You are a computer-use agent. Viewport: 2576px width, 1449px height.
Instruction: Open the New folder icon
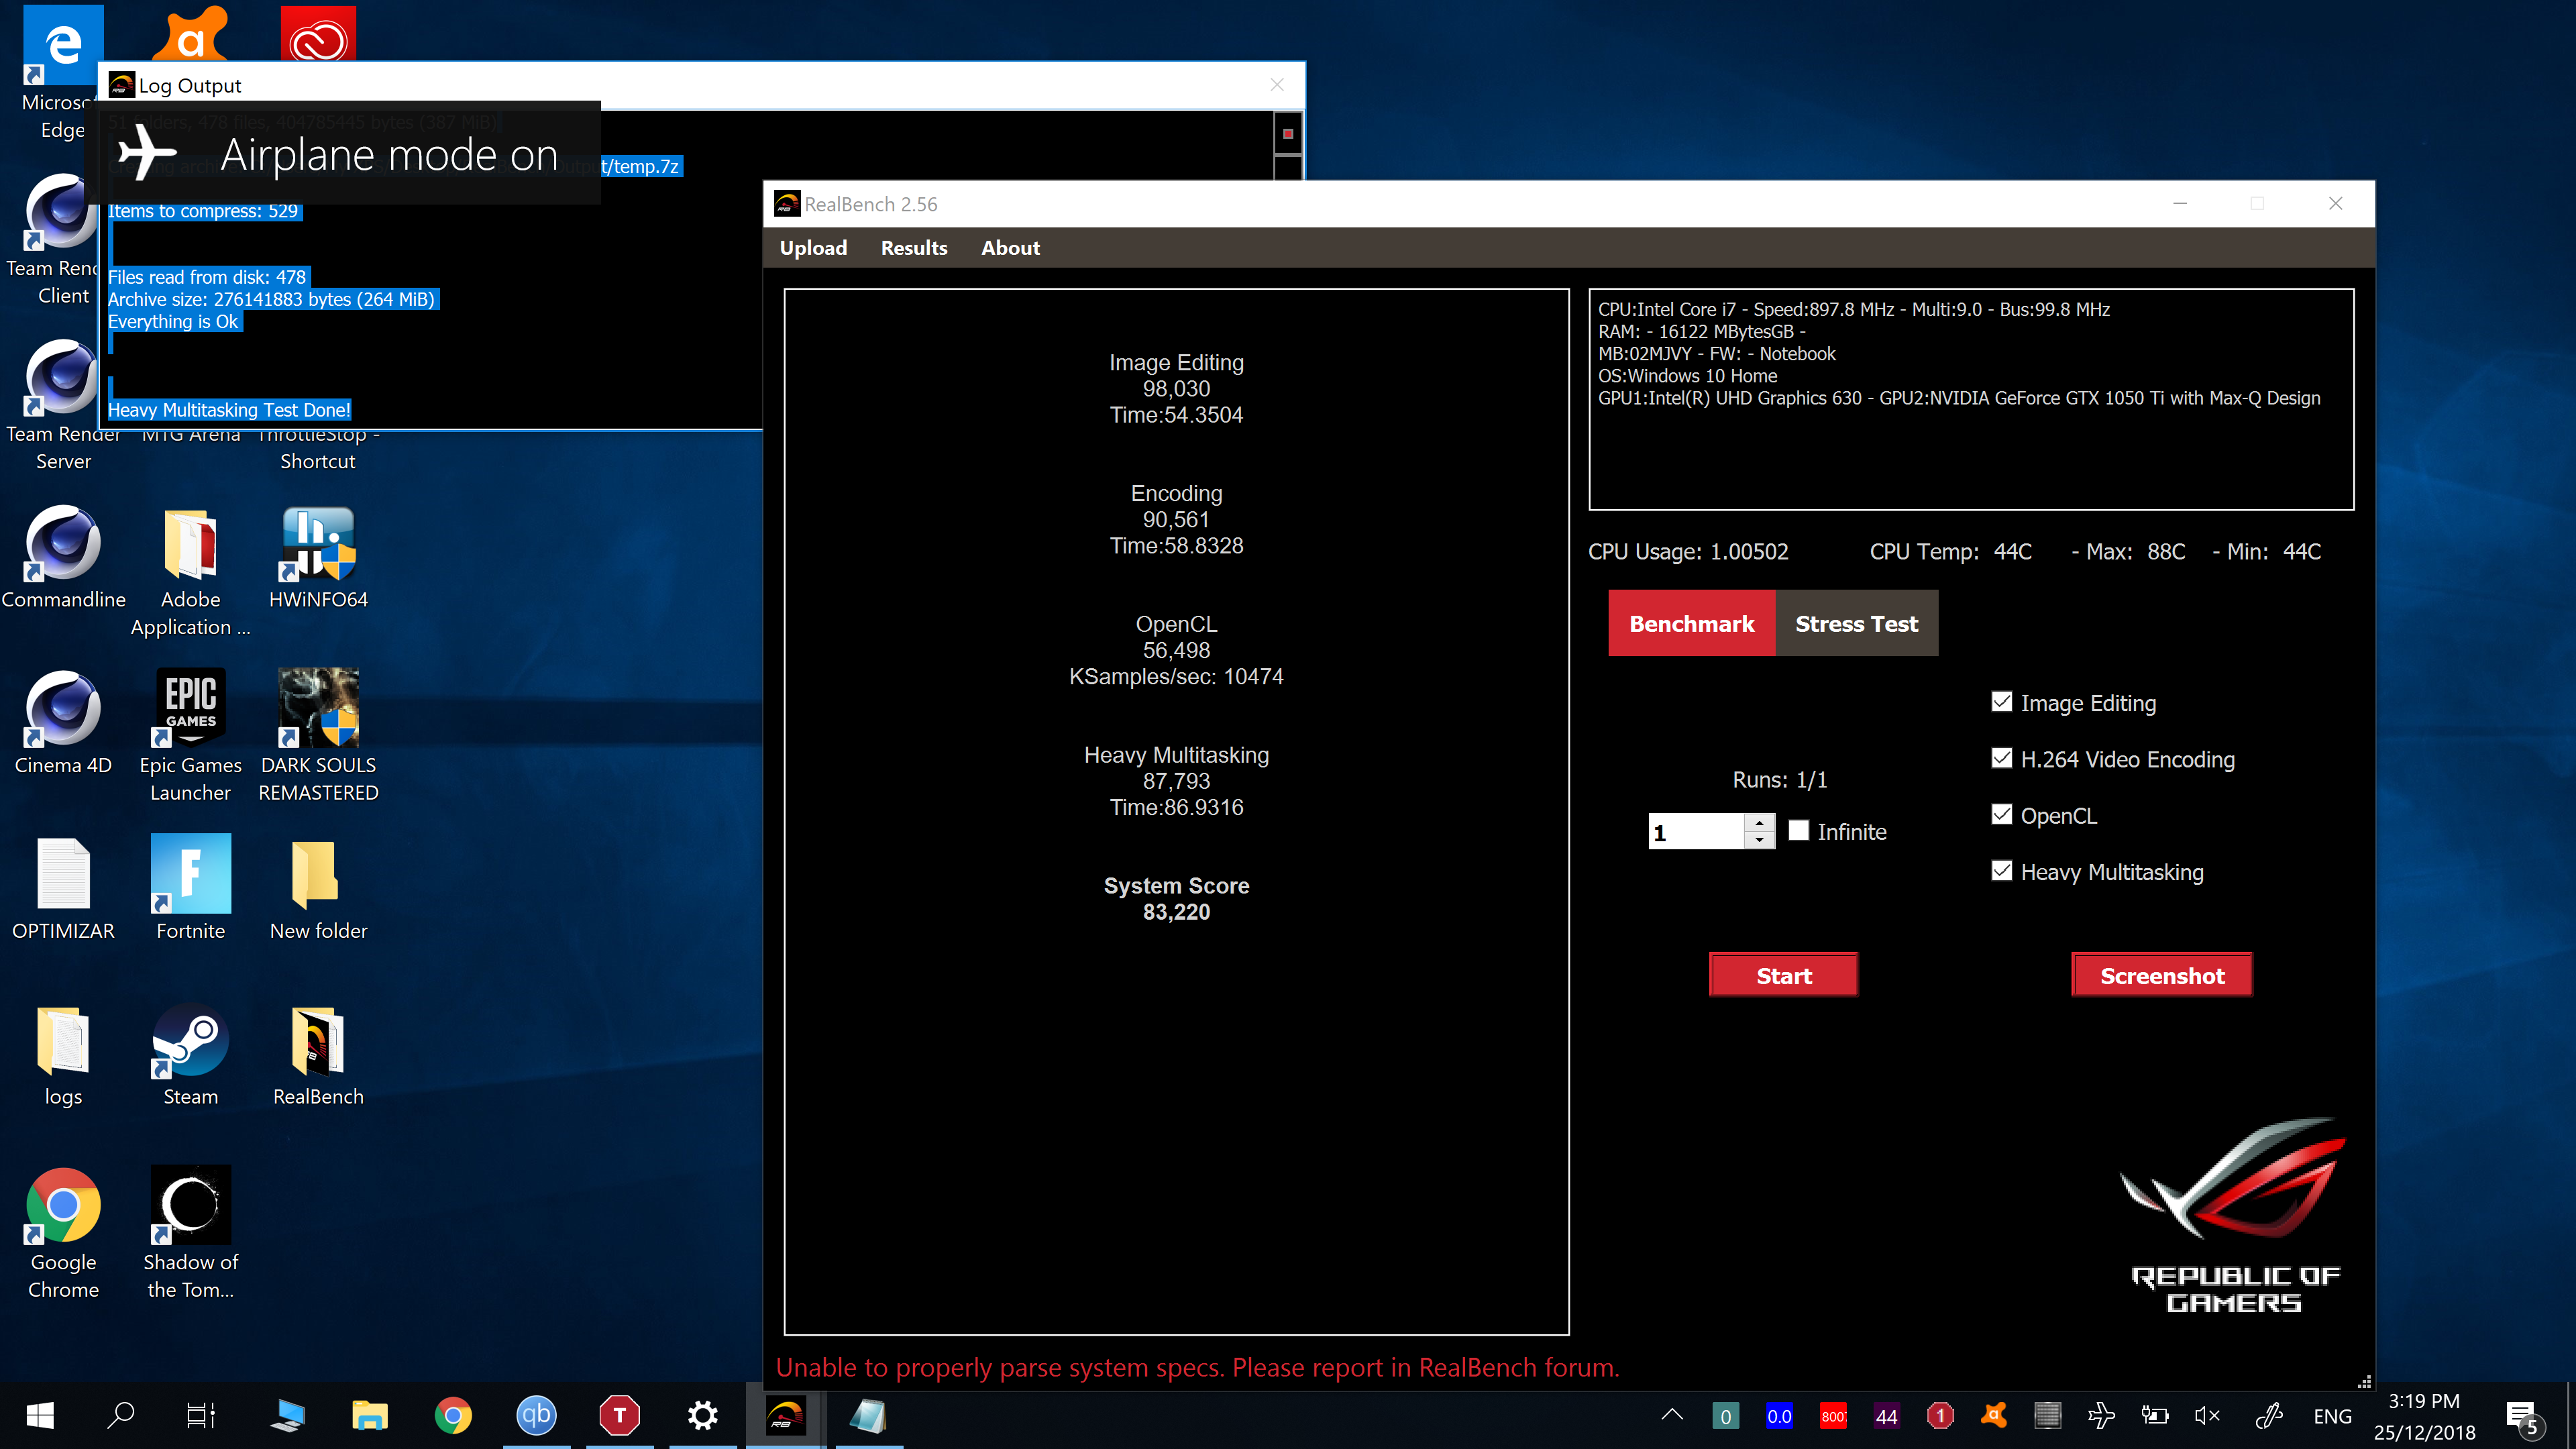(318, 888)
